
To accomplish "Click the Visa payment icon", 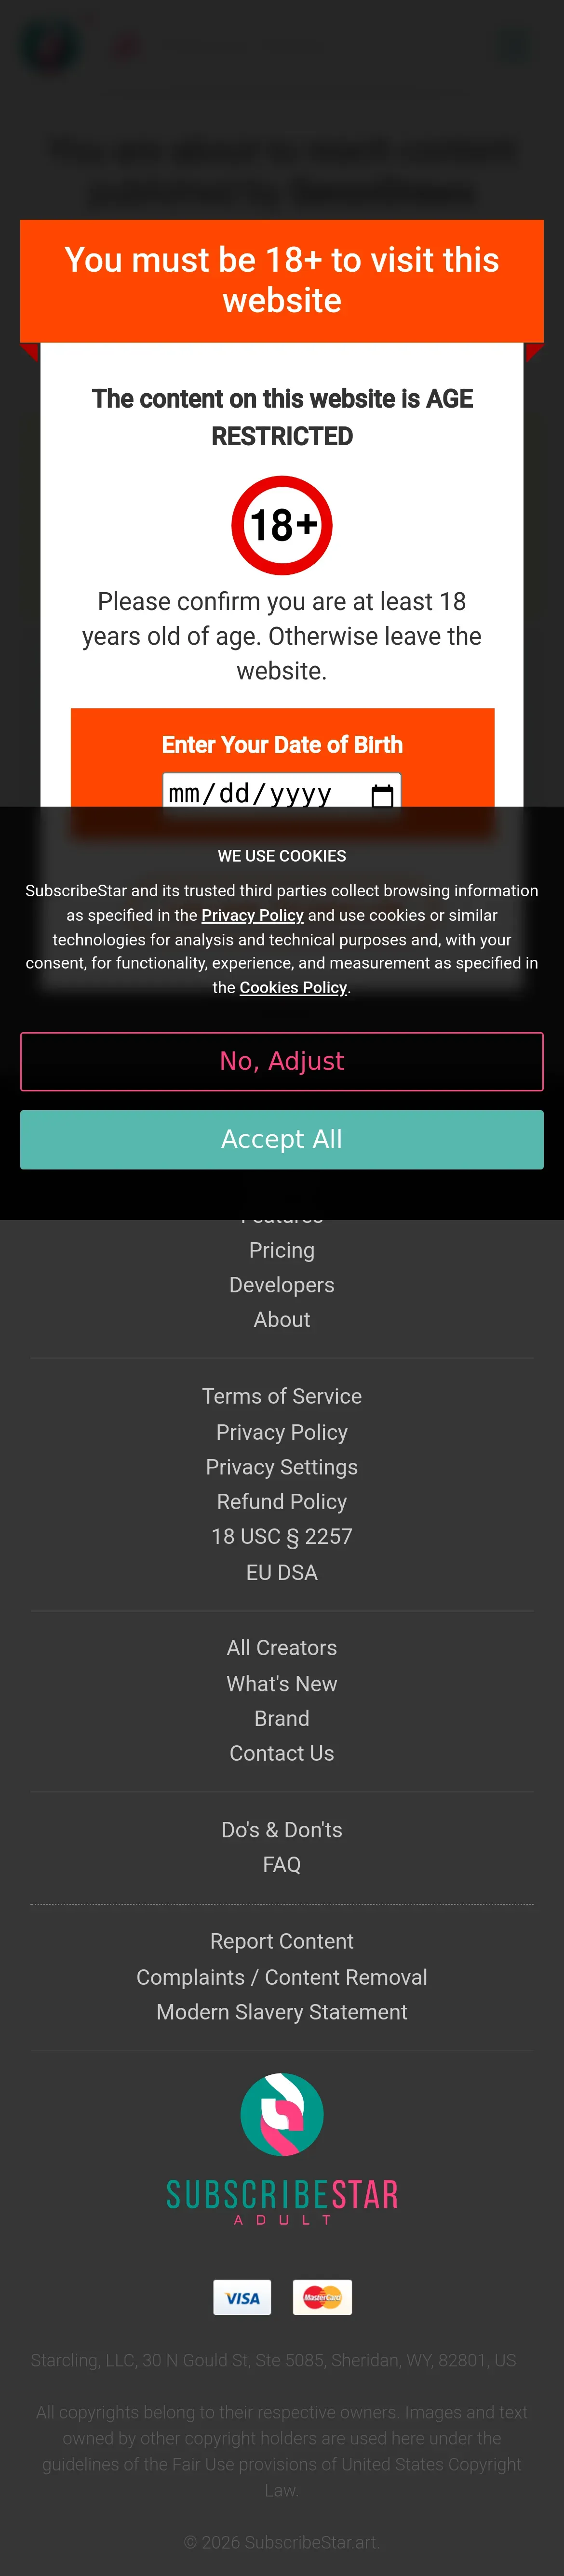I will coord(242,2297).
